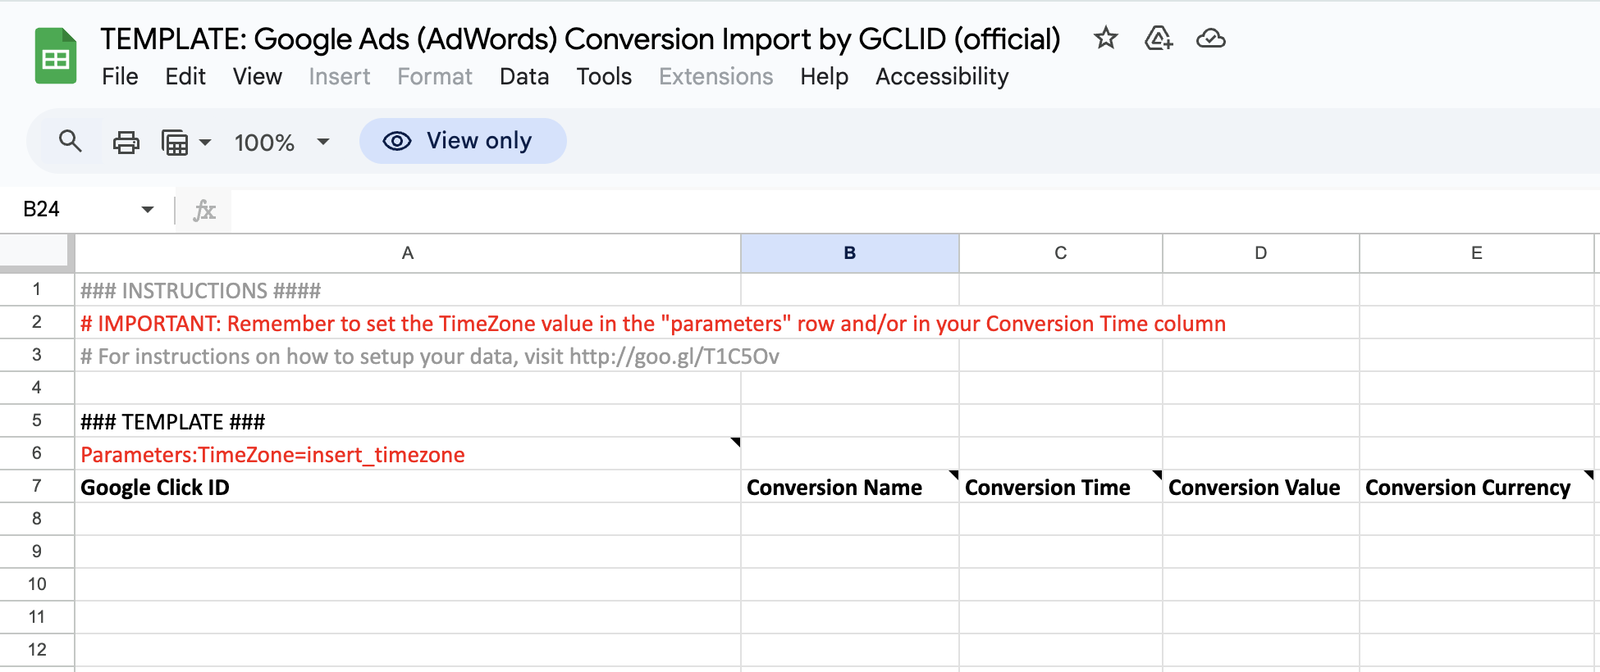This screenshot has height=672, width=1600.
Task: Select column B header
Action: click(849, 253)
